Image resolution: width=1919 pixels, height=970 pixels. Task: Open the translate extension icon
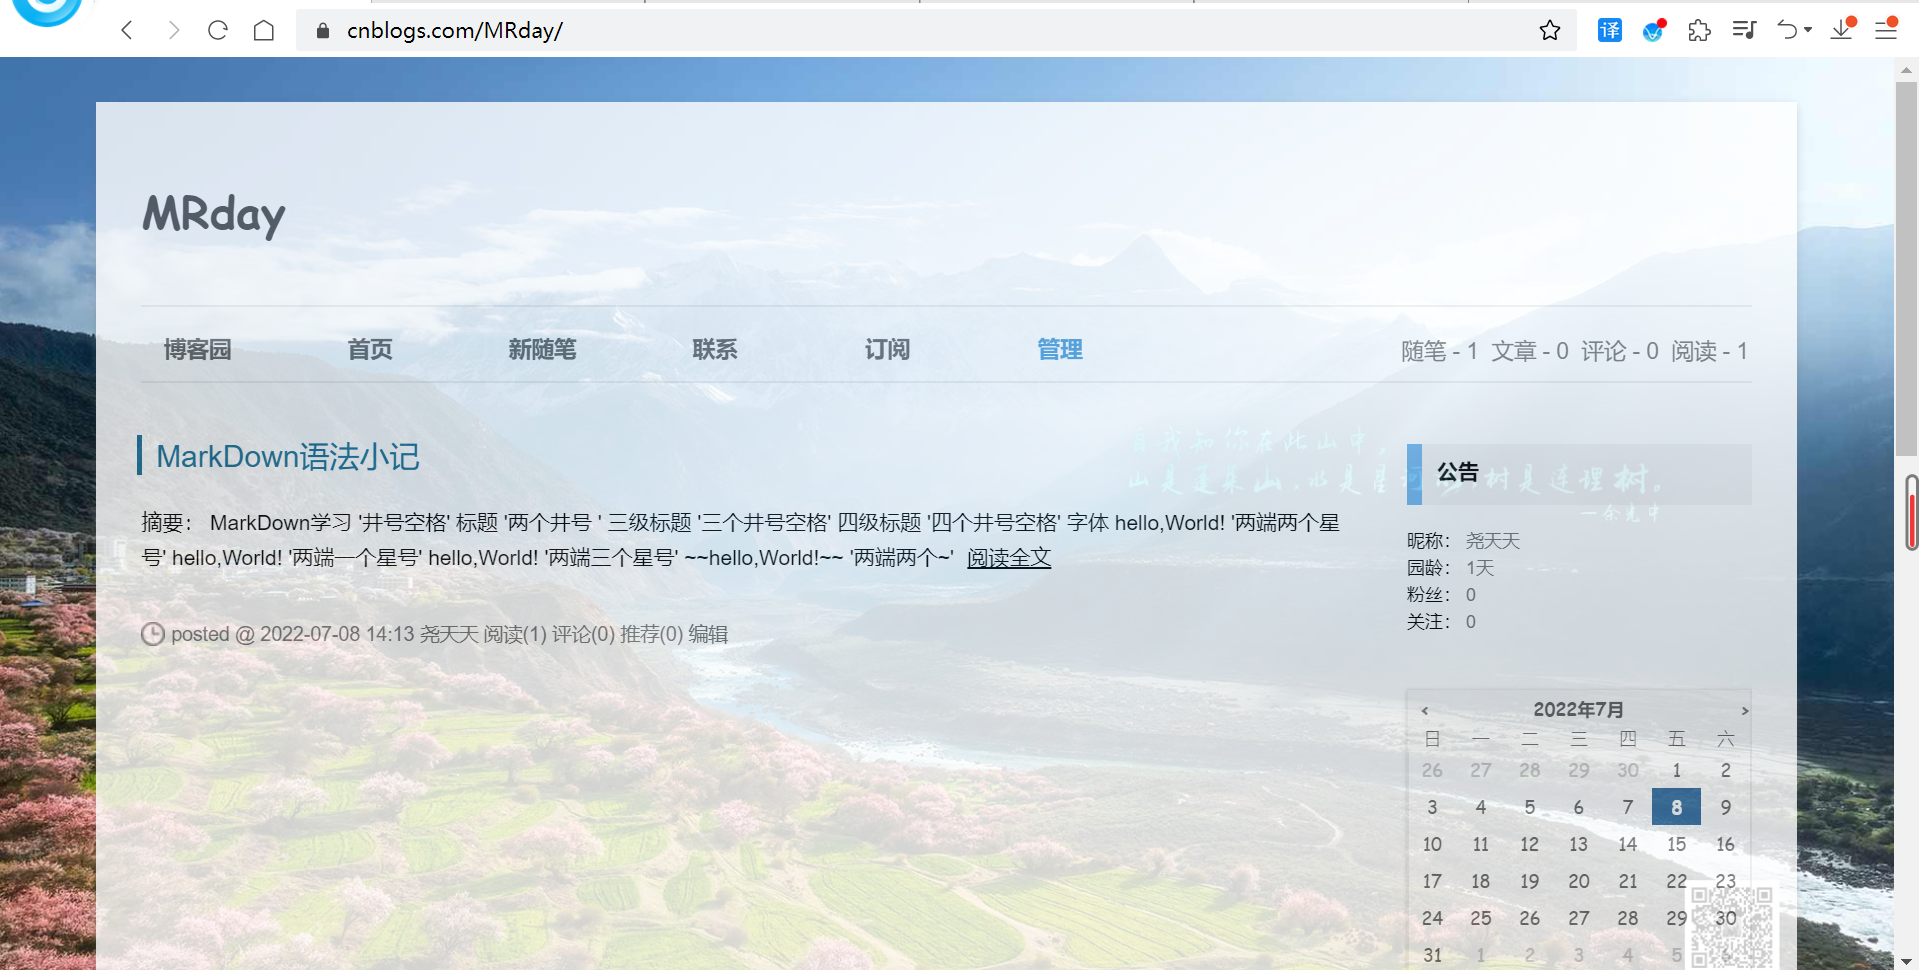click(1609, 30)
